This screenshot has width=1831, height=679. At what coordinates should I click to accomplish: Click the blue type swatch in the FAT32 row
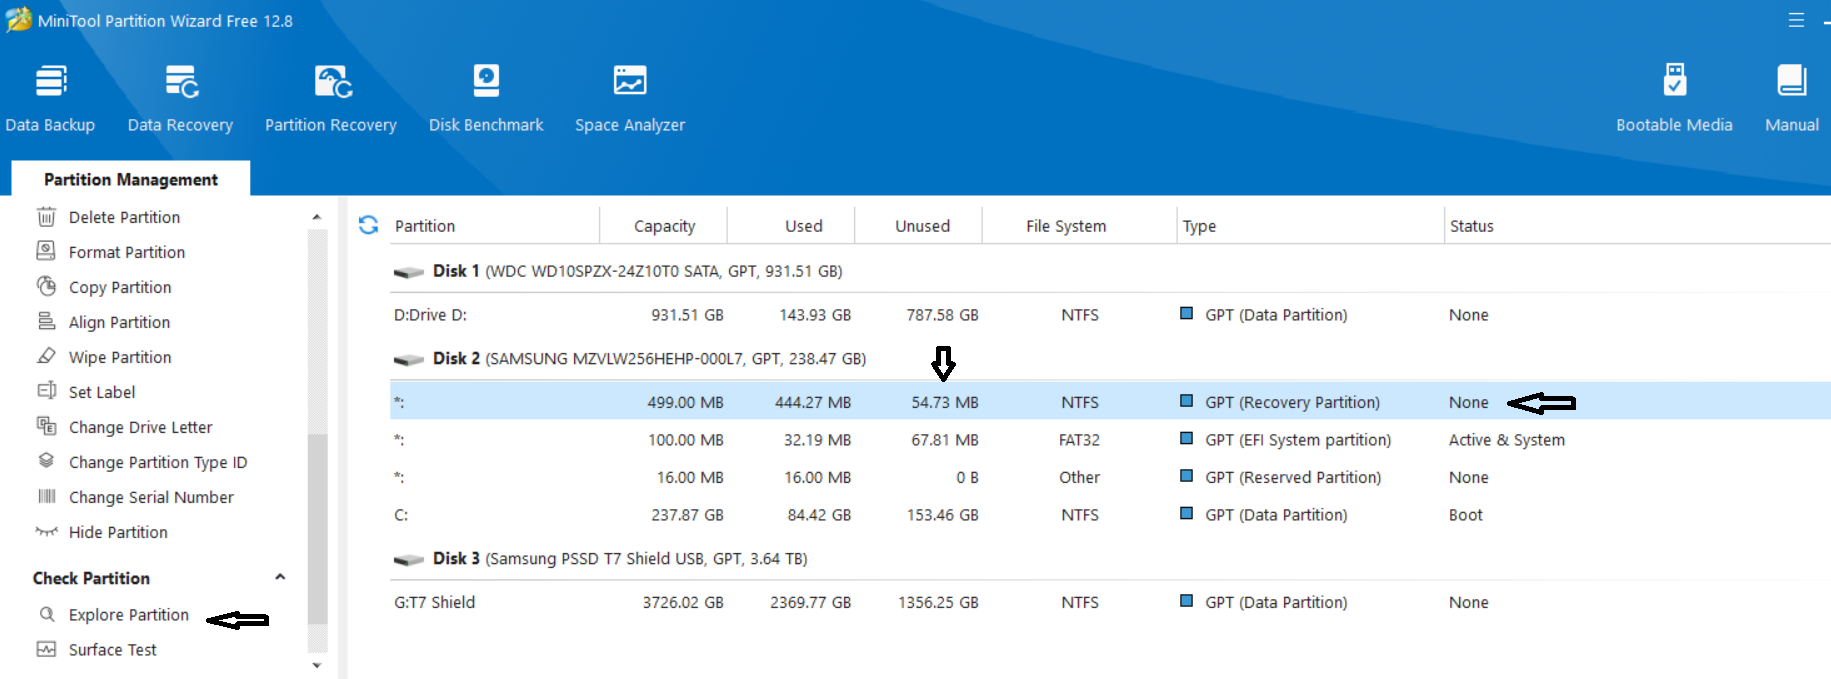click(1186, 438)
